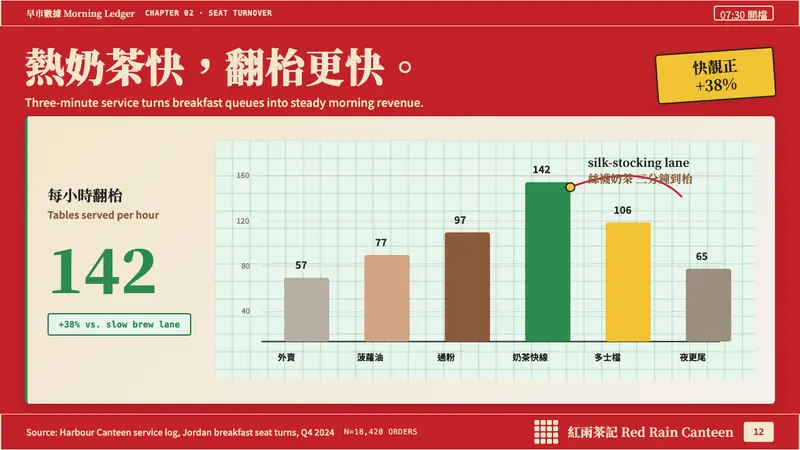The height and width of the screenshot is (450, 800).
Task: Click the yellow marker dot on the 142 bar
Action: tap(570, 187)
